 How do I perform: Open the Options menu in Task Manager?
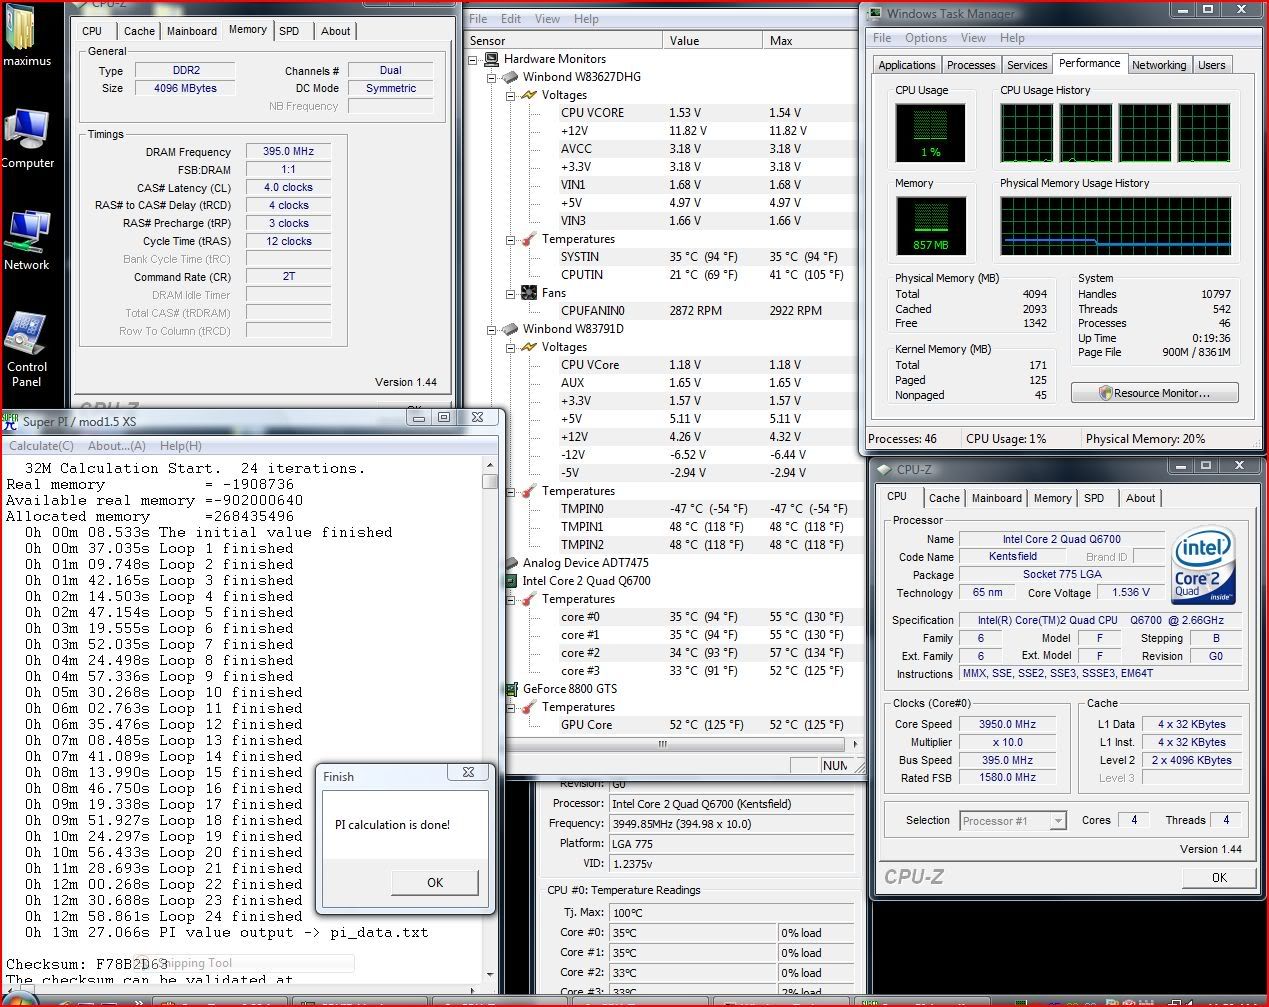(x=926, y=38)
